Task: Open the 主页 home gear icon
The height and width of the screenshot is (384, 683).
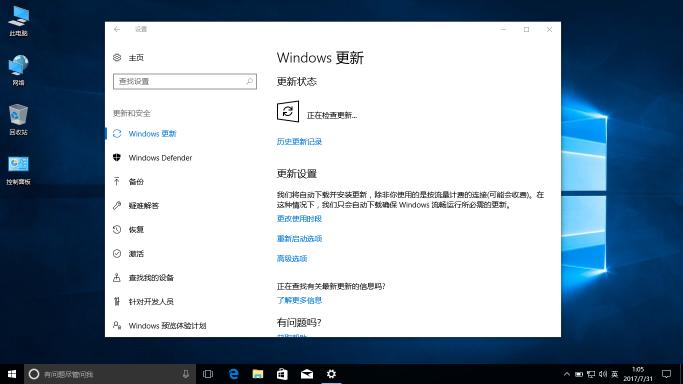Action: click(117, 57)
